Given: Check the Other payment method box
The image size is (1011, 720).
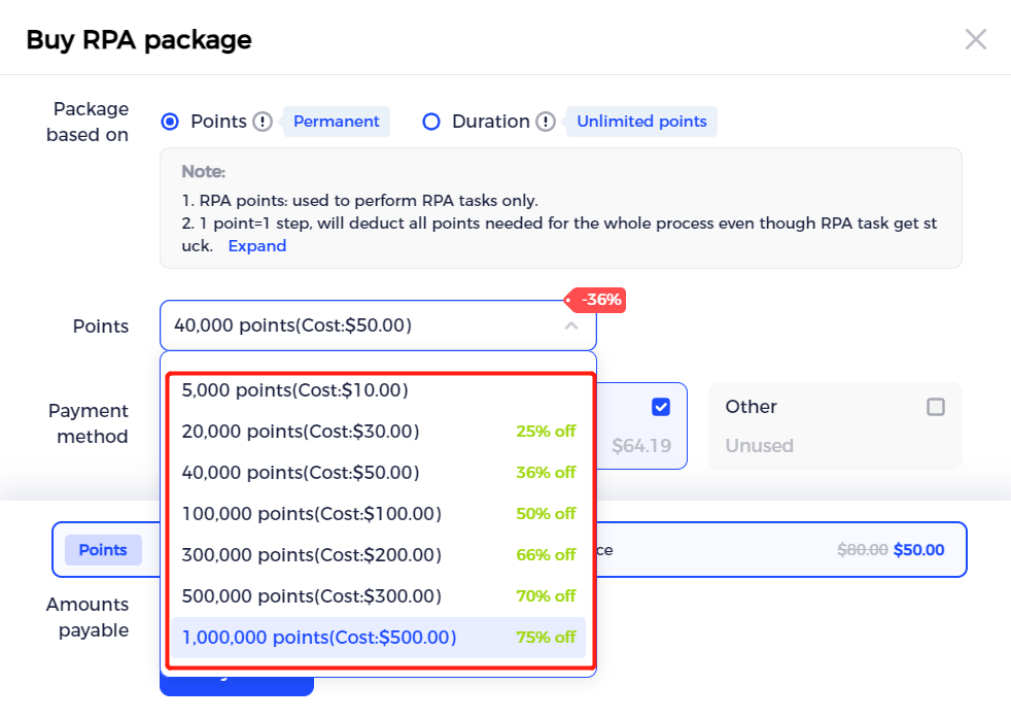Looking at the screenshot, I should (x=936, y=407).
